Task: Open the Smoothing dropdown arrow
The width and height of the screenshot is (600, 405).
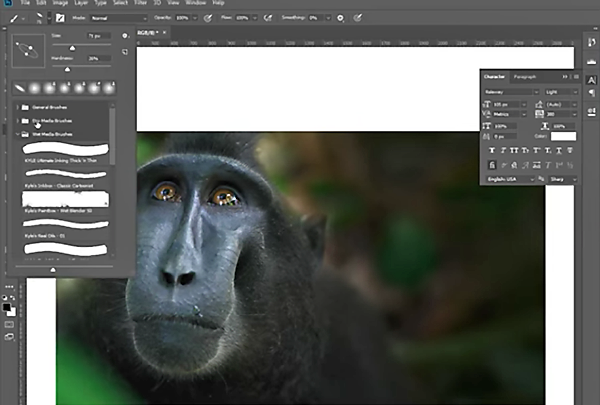Action: [328, 18]
